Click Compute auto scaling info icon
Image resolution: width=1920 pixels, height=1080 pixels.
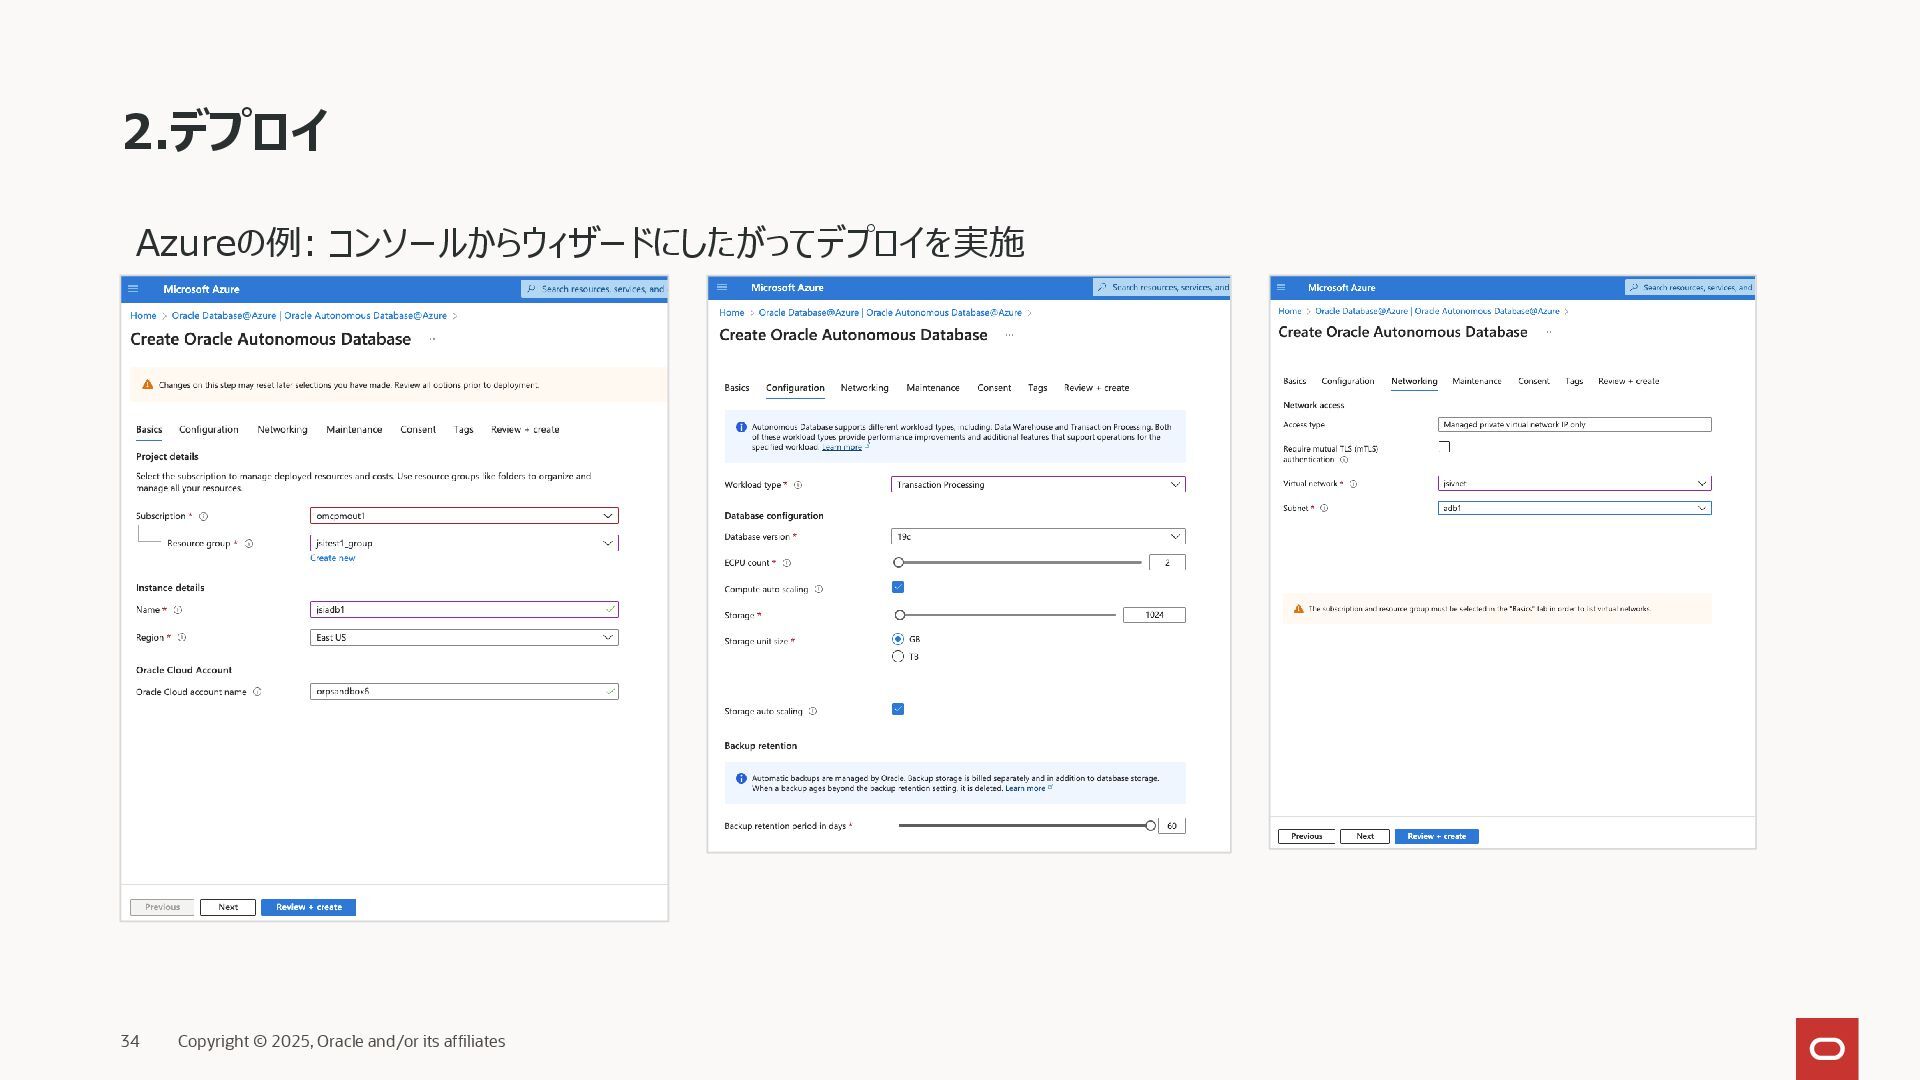819,590
